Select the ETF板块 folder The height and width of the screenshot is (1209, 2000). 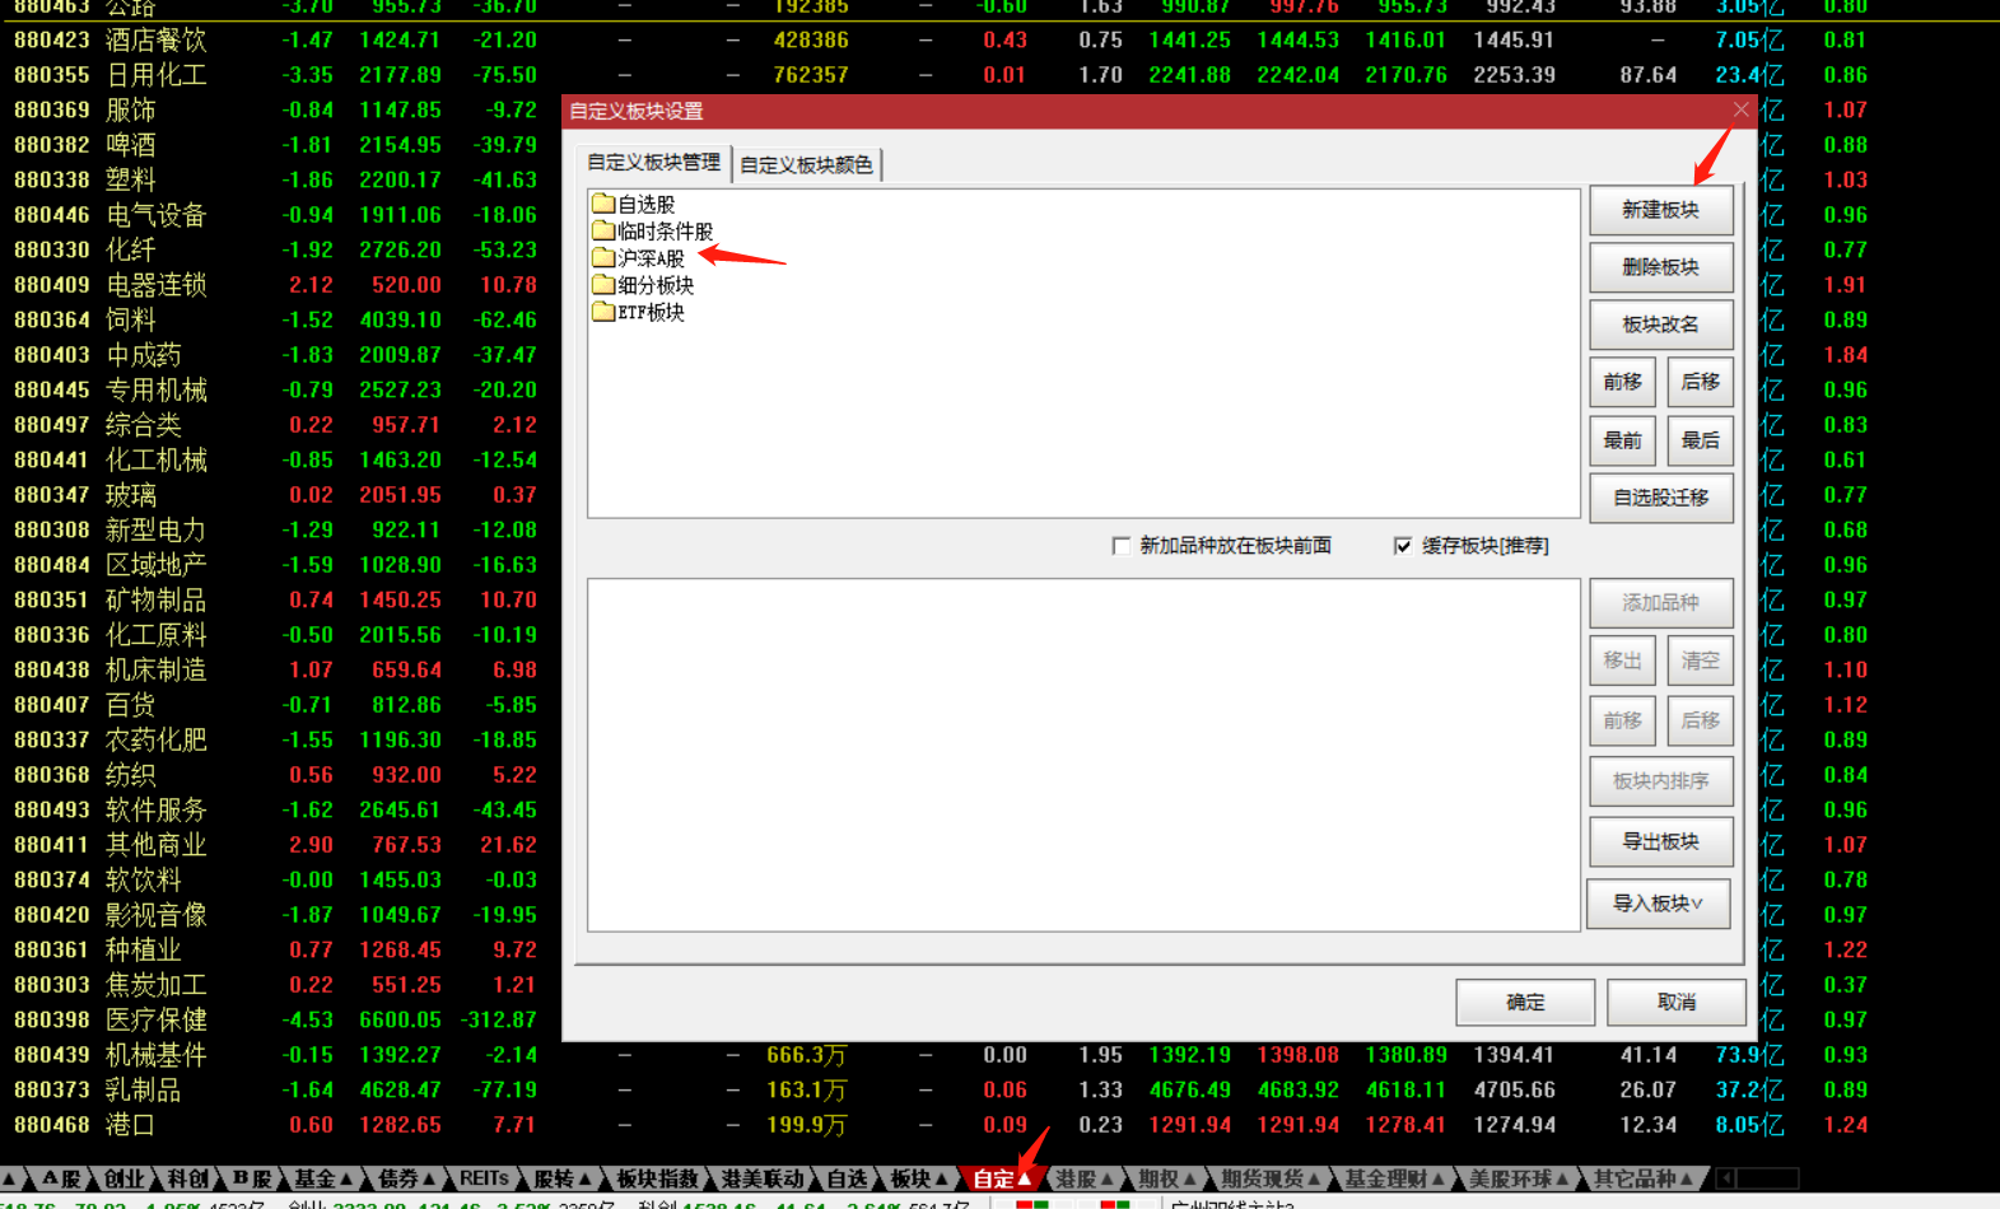click(638, 312)
